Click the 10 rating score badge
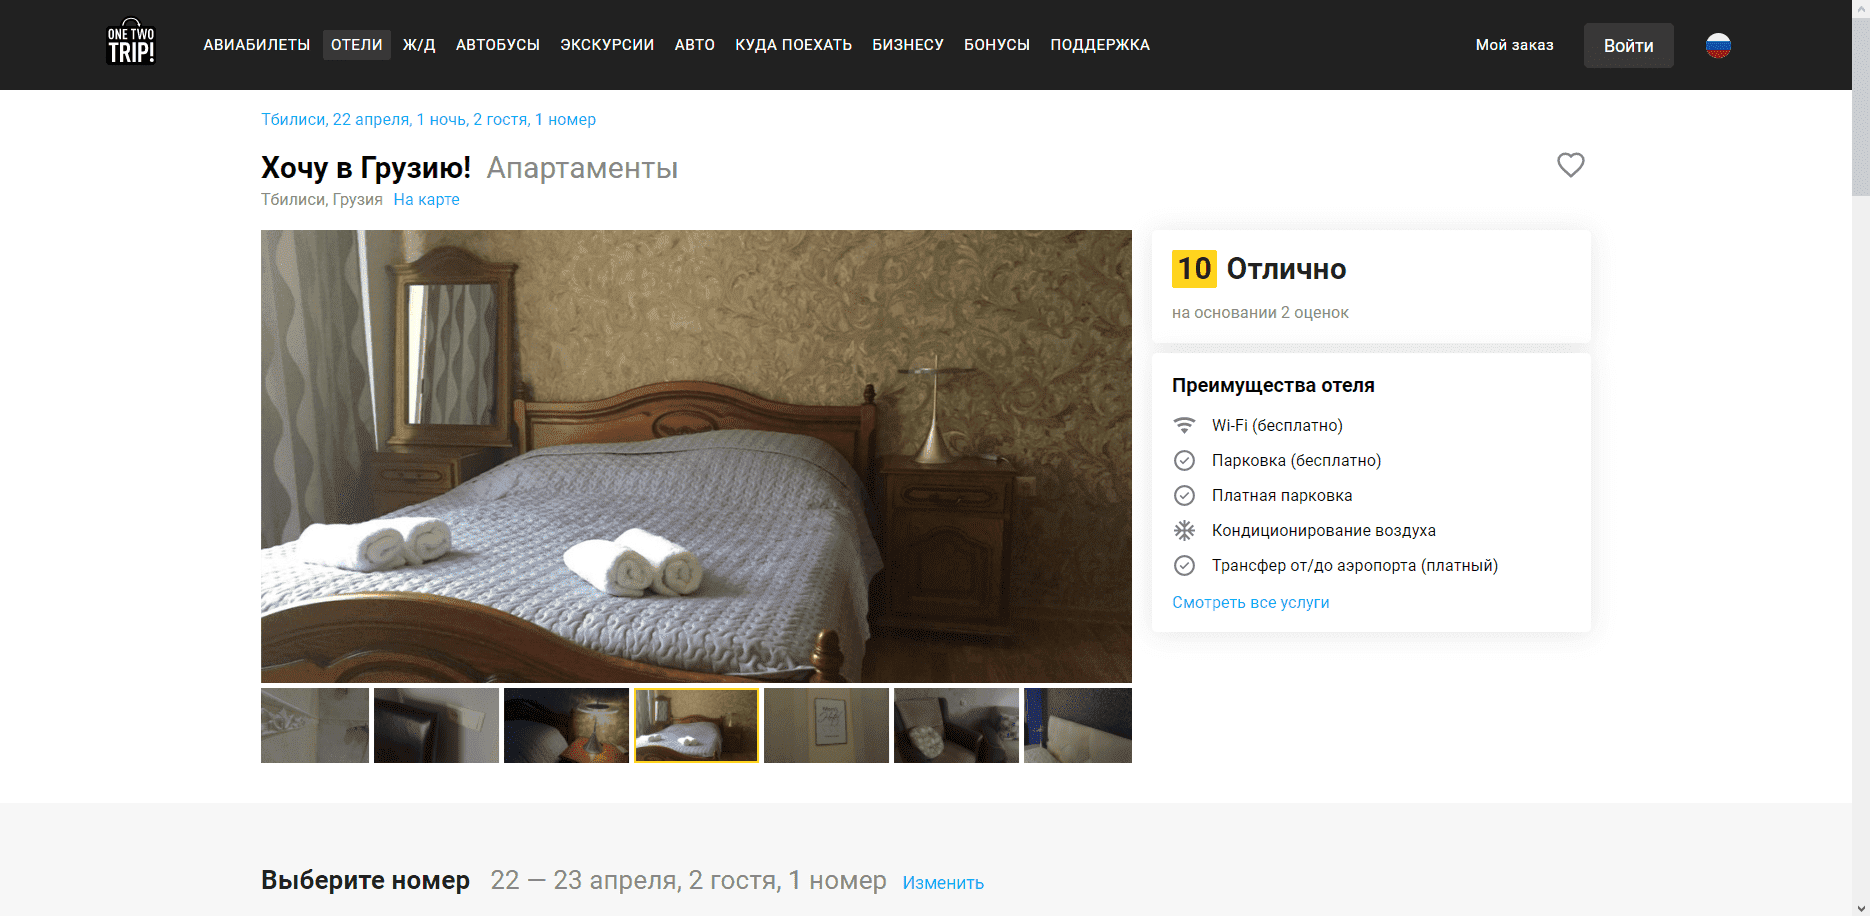This screenshot has height=917, width=1870. click(x=1194, y=269)
